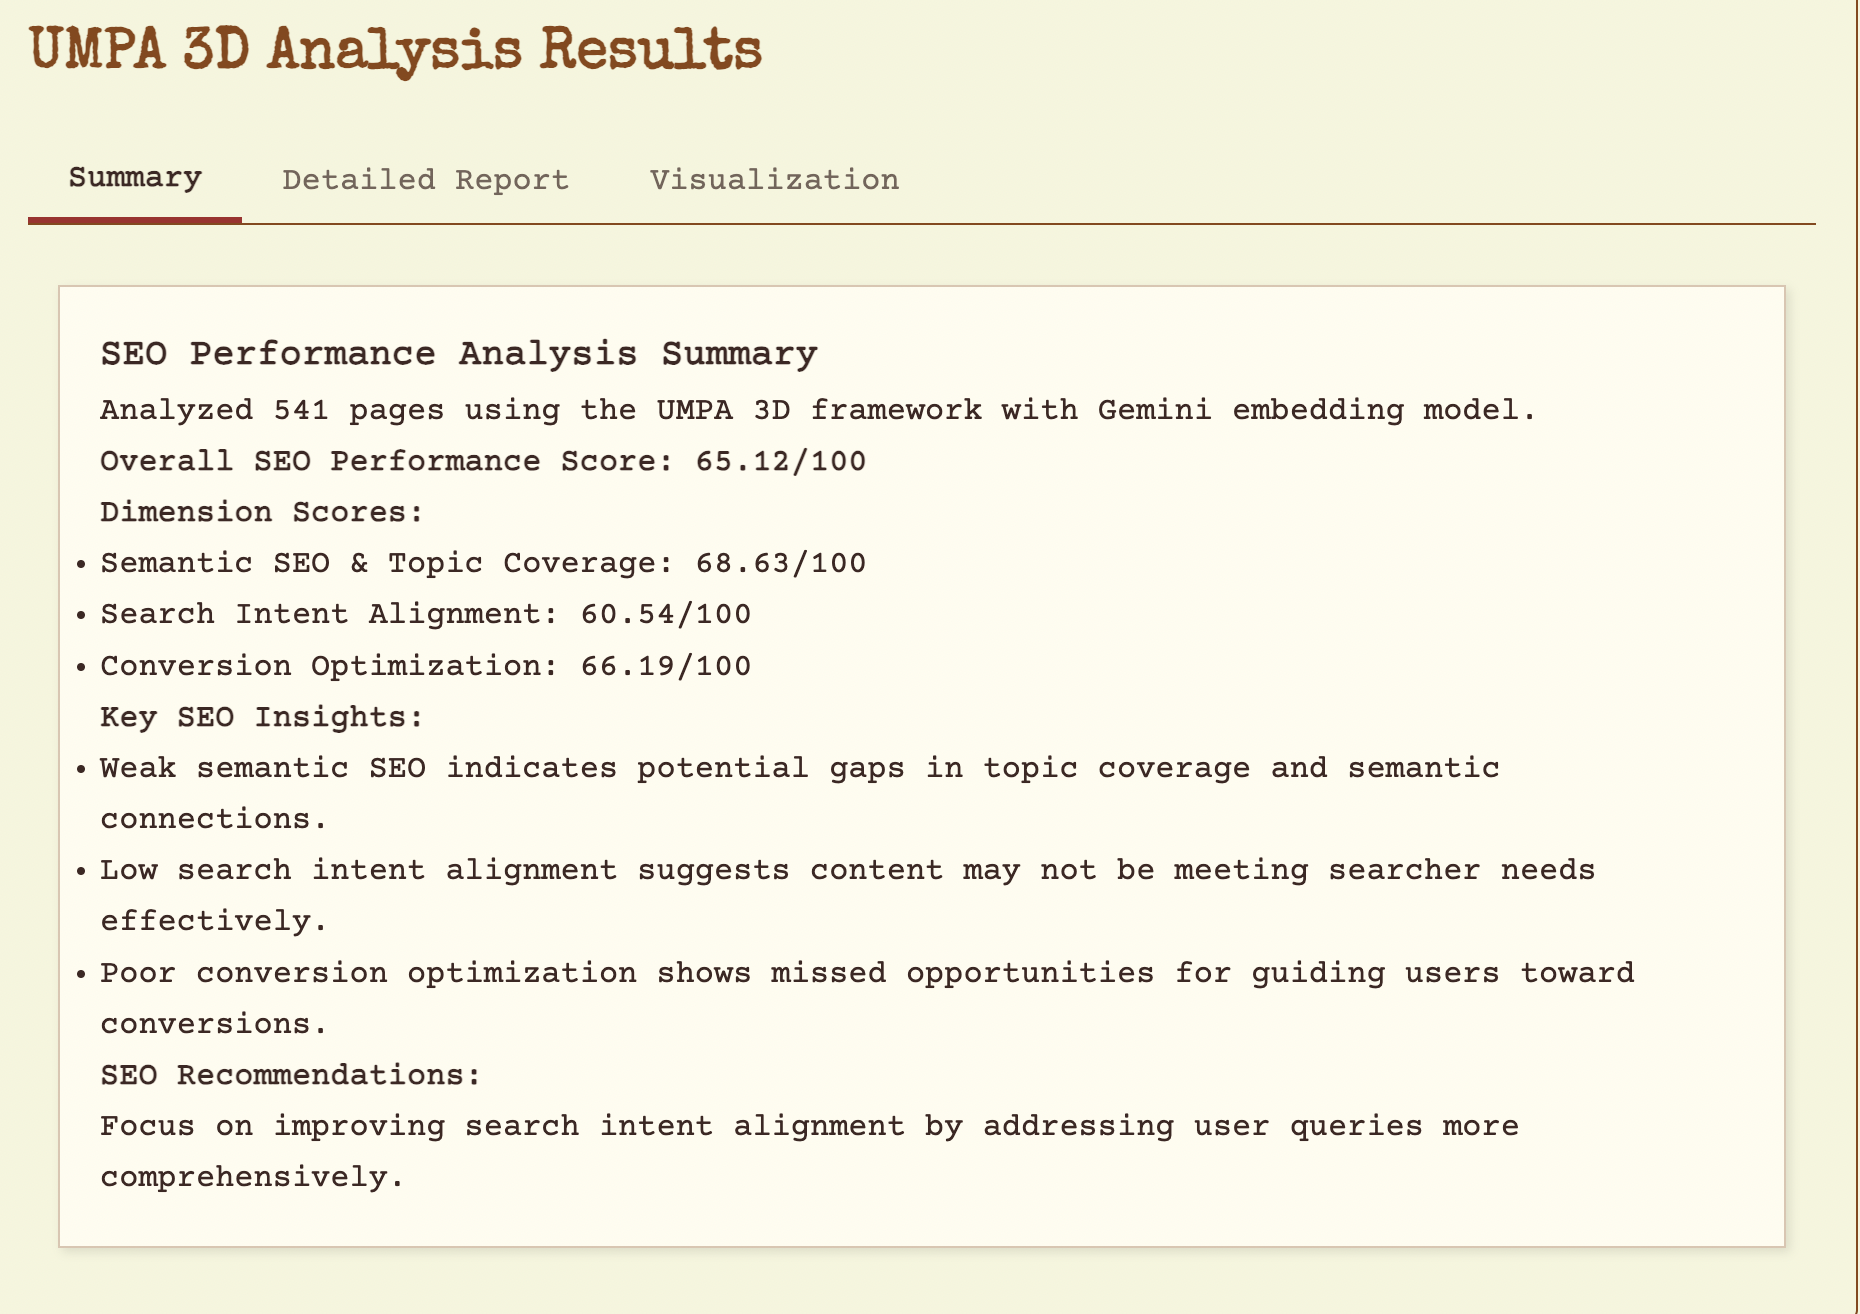Click the Weak semantic SEO insight
Image resolution: width=1860 pixels, height=1314 pixels.
(x=799, y=768)
